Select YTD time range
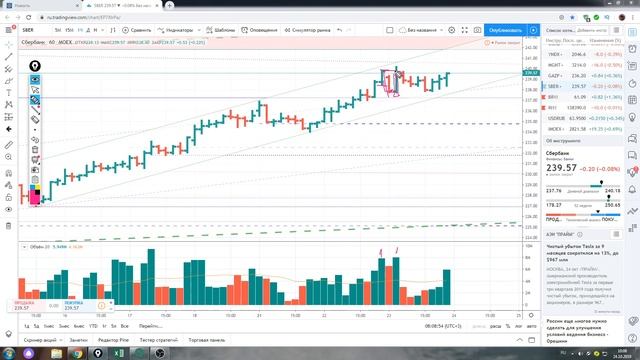 click(93, 326)
